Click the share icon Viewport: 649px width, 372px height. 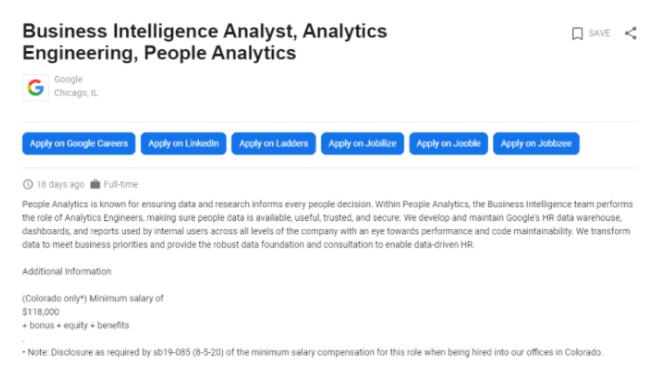[630, 33]
